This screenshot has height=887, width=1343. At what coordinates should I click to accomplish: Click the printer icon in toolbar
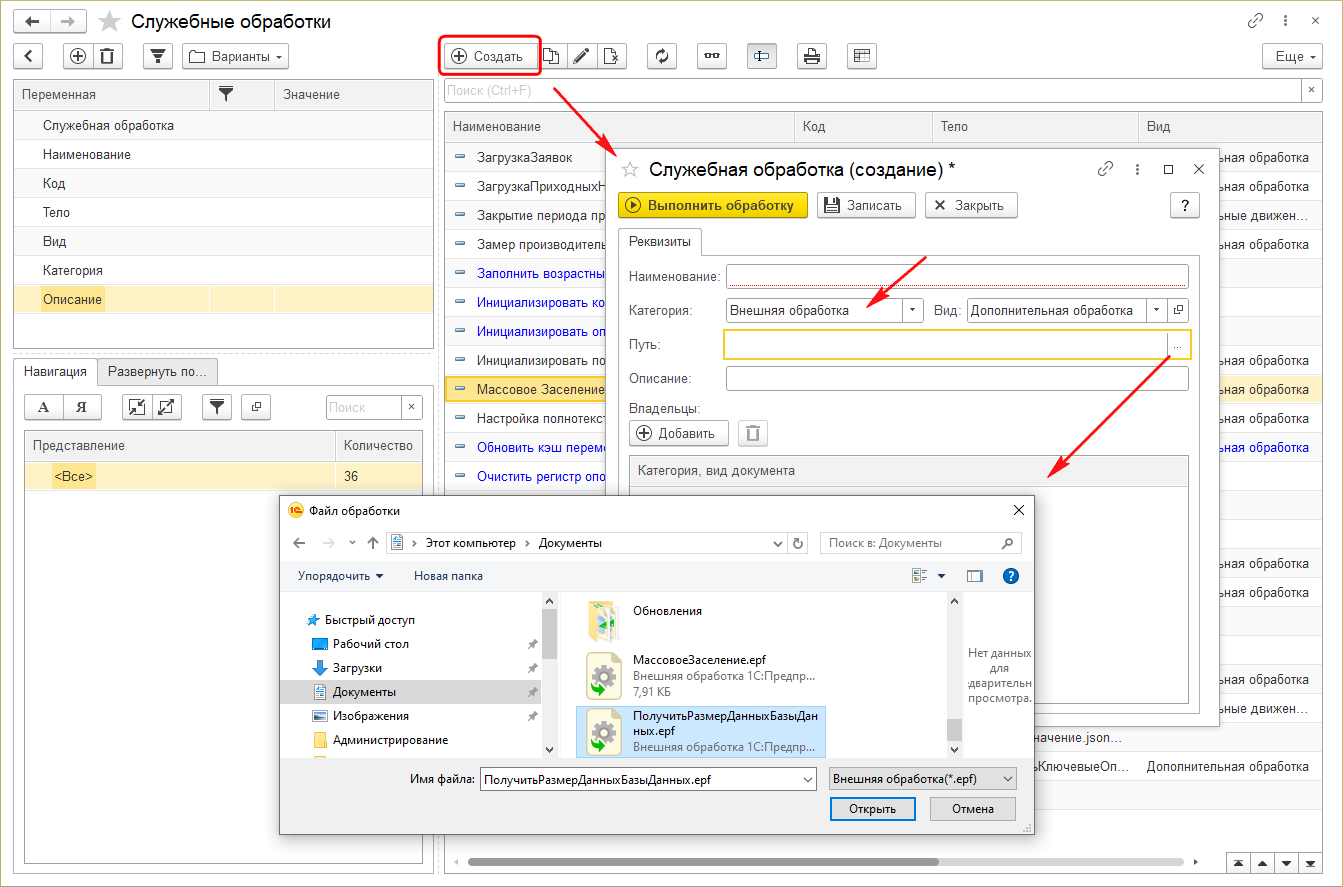click(812, 56)
